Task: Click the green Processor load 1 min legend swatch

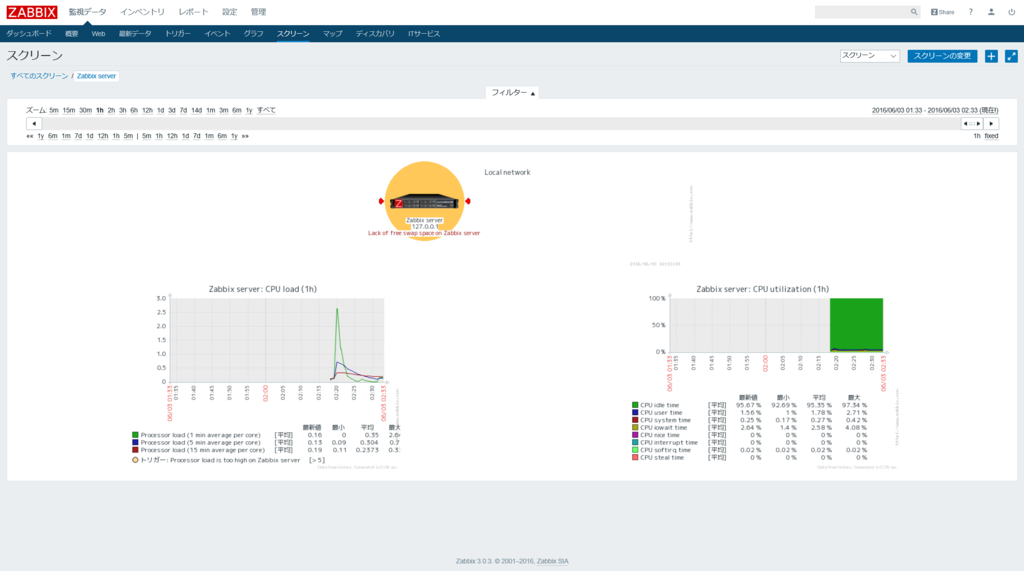Action: [135, 434]
